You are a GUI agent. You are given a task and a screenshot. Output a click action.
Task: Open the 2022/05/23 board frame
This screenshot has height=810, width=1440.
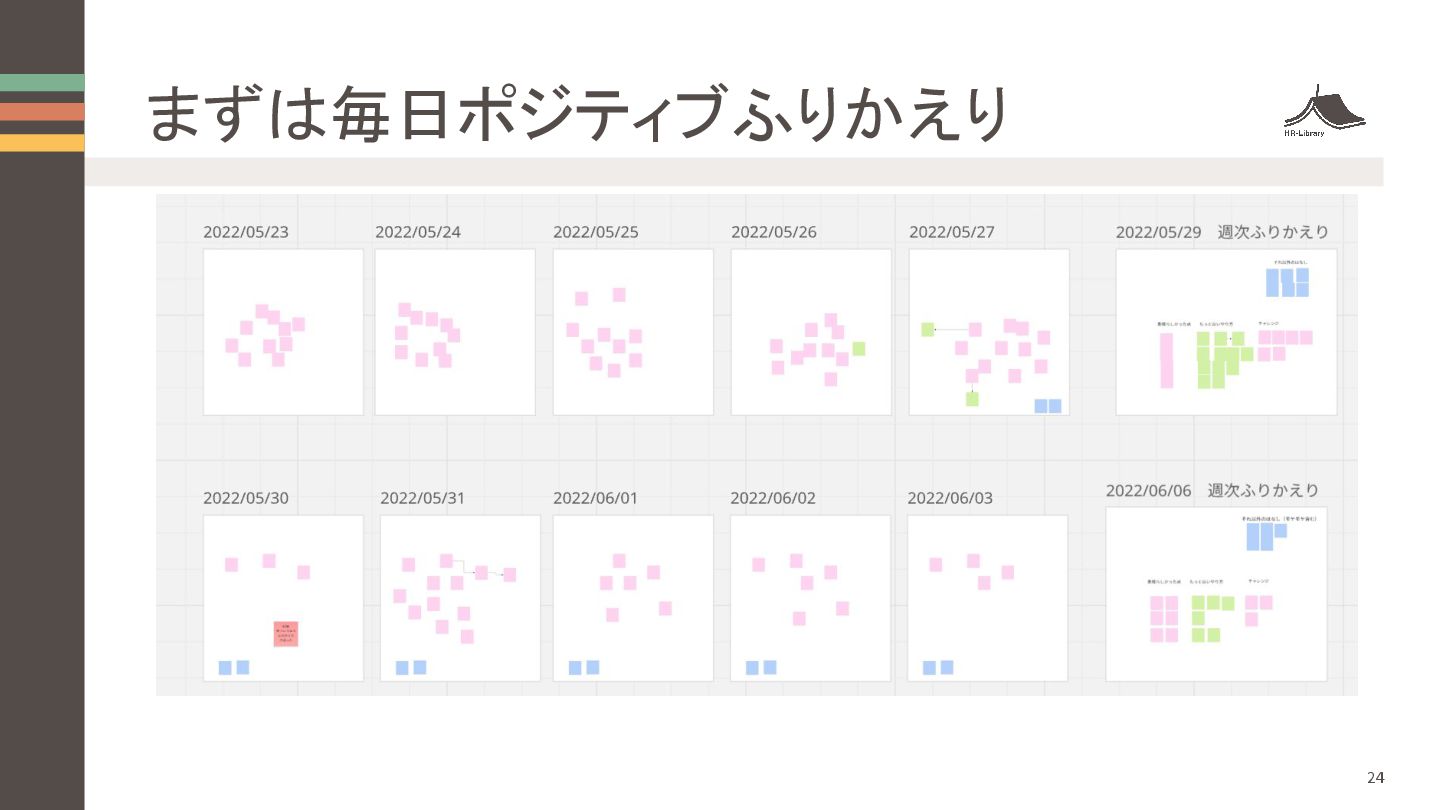pyautogui.click(x=283, y=332)
